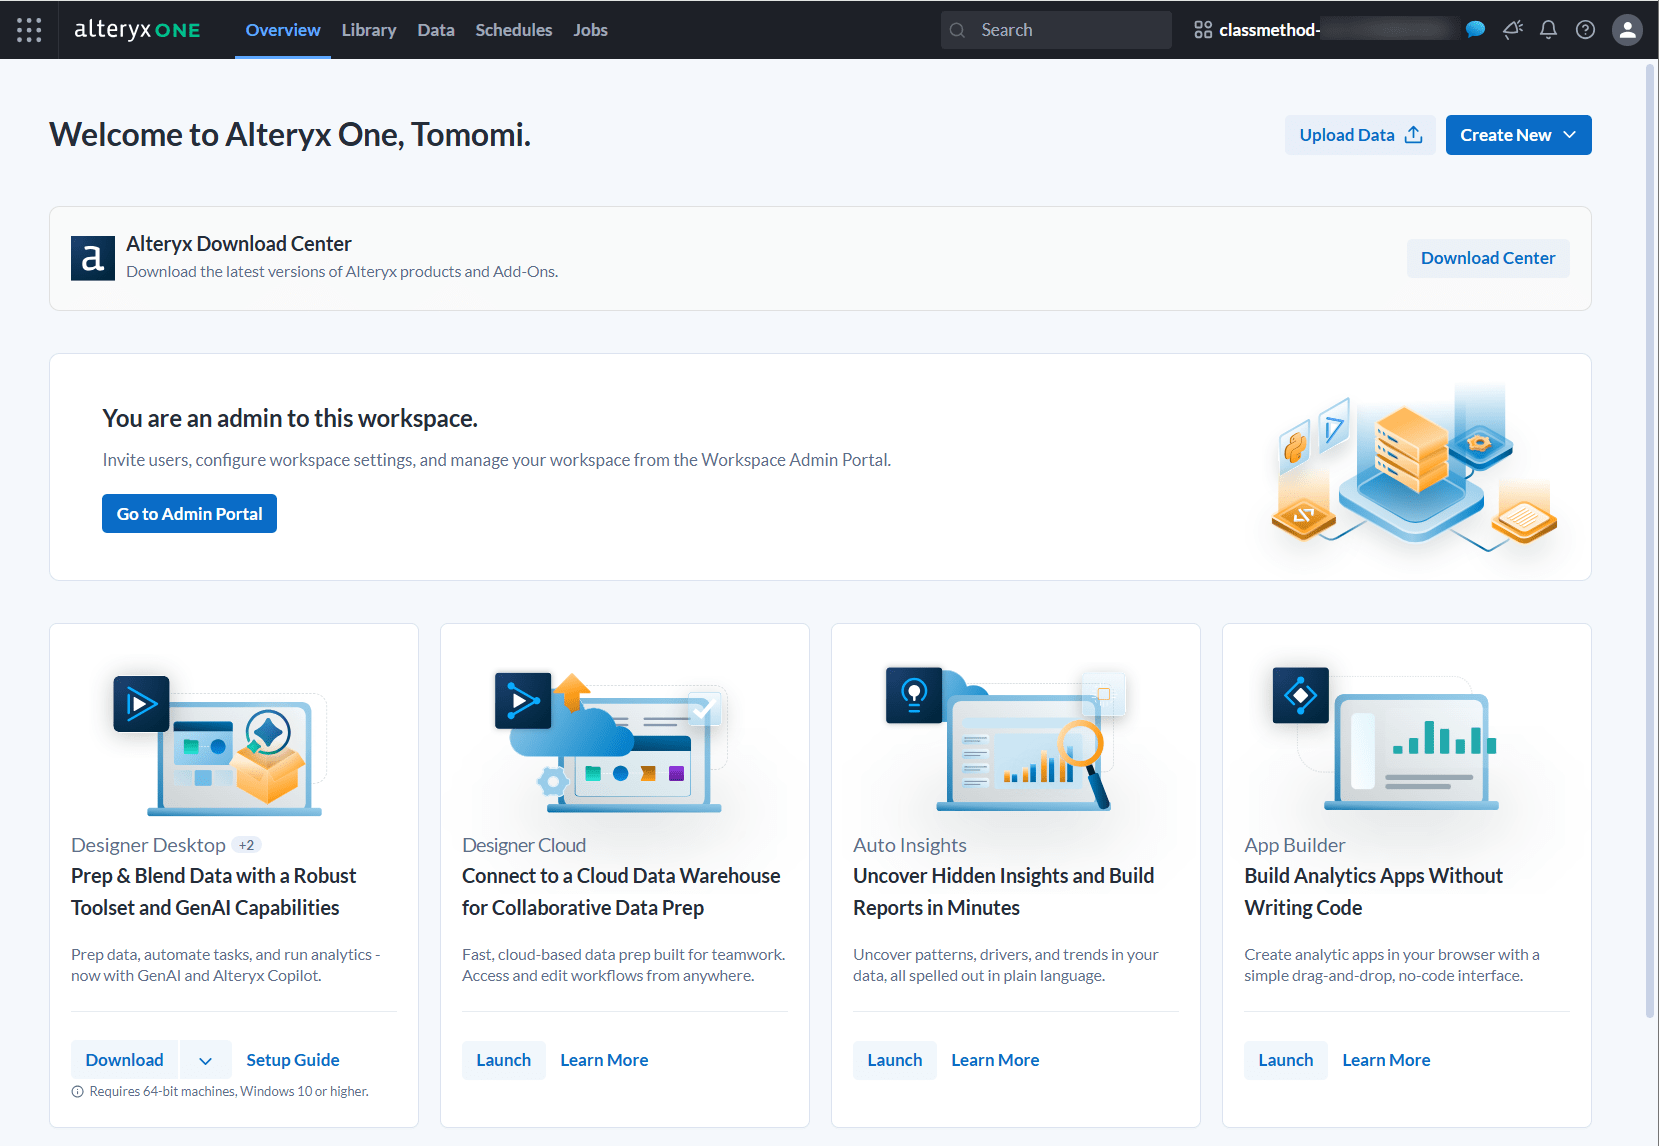Click the Alteryx Download Center logo

(93, 258)
